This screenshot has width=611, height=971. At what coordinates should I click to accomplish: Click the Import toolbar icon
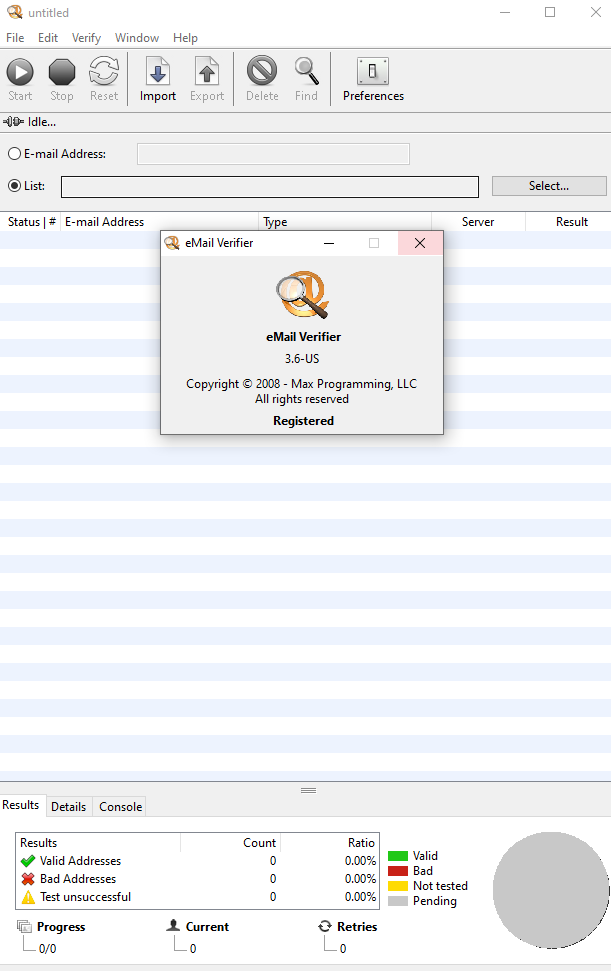point(158,72)
